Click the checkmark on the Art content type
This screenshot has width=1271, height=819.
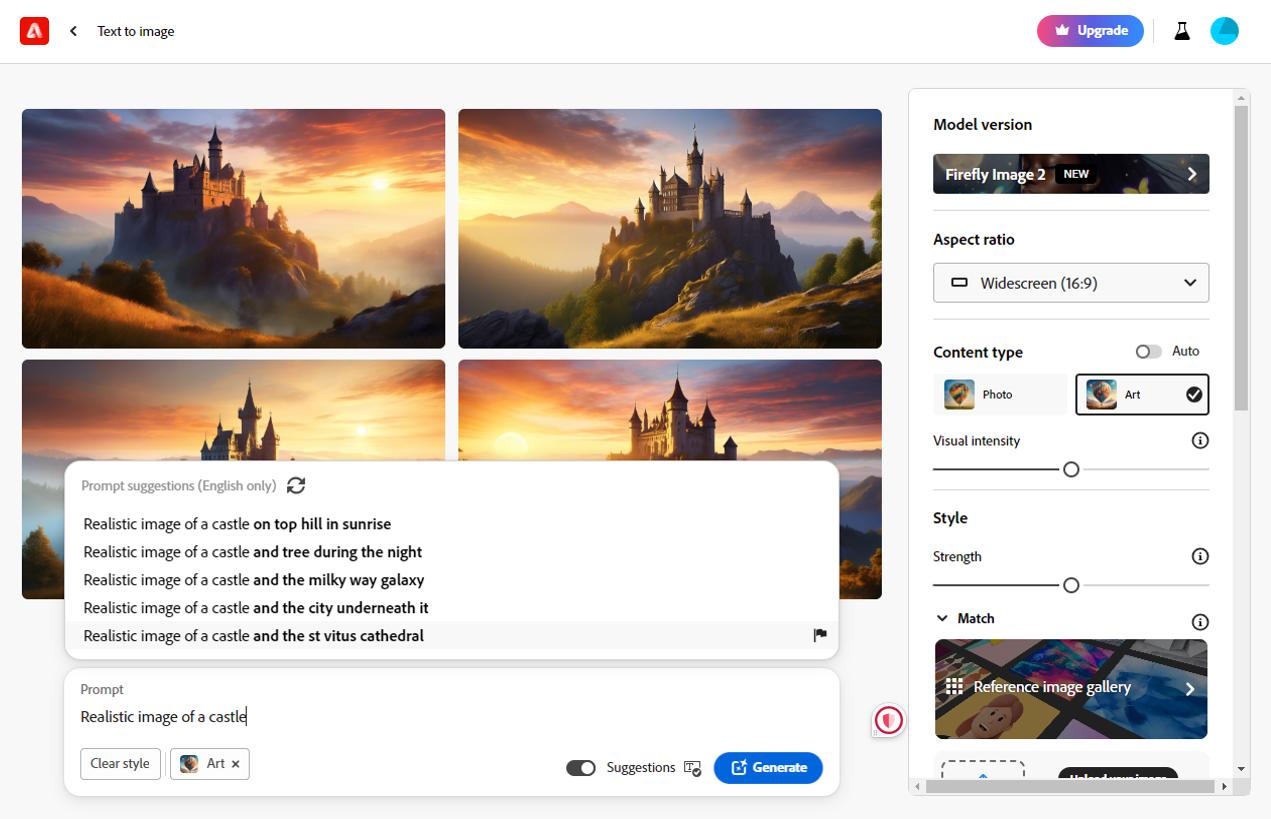click(x=1194, y=394)
